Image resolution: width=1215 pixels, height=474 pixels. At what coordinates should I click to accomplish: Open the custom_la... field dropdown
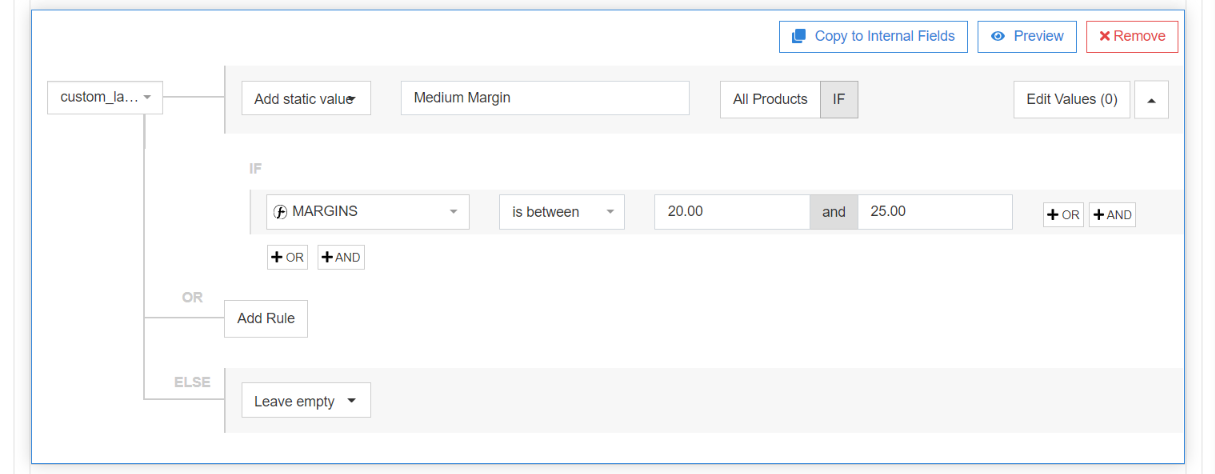point(105,97)
